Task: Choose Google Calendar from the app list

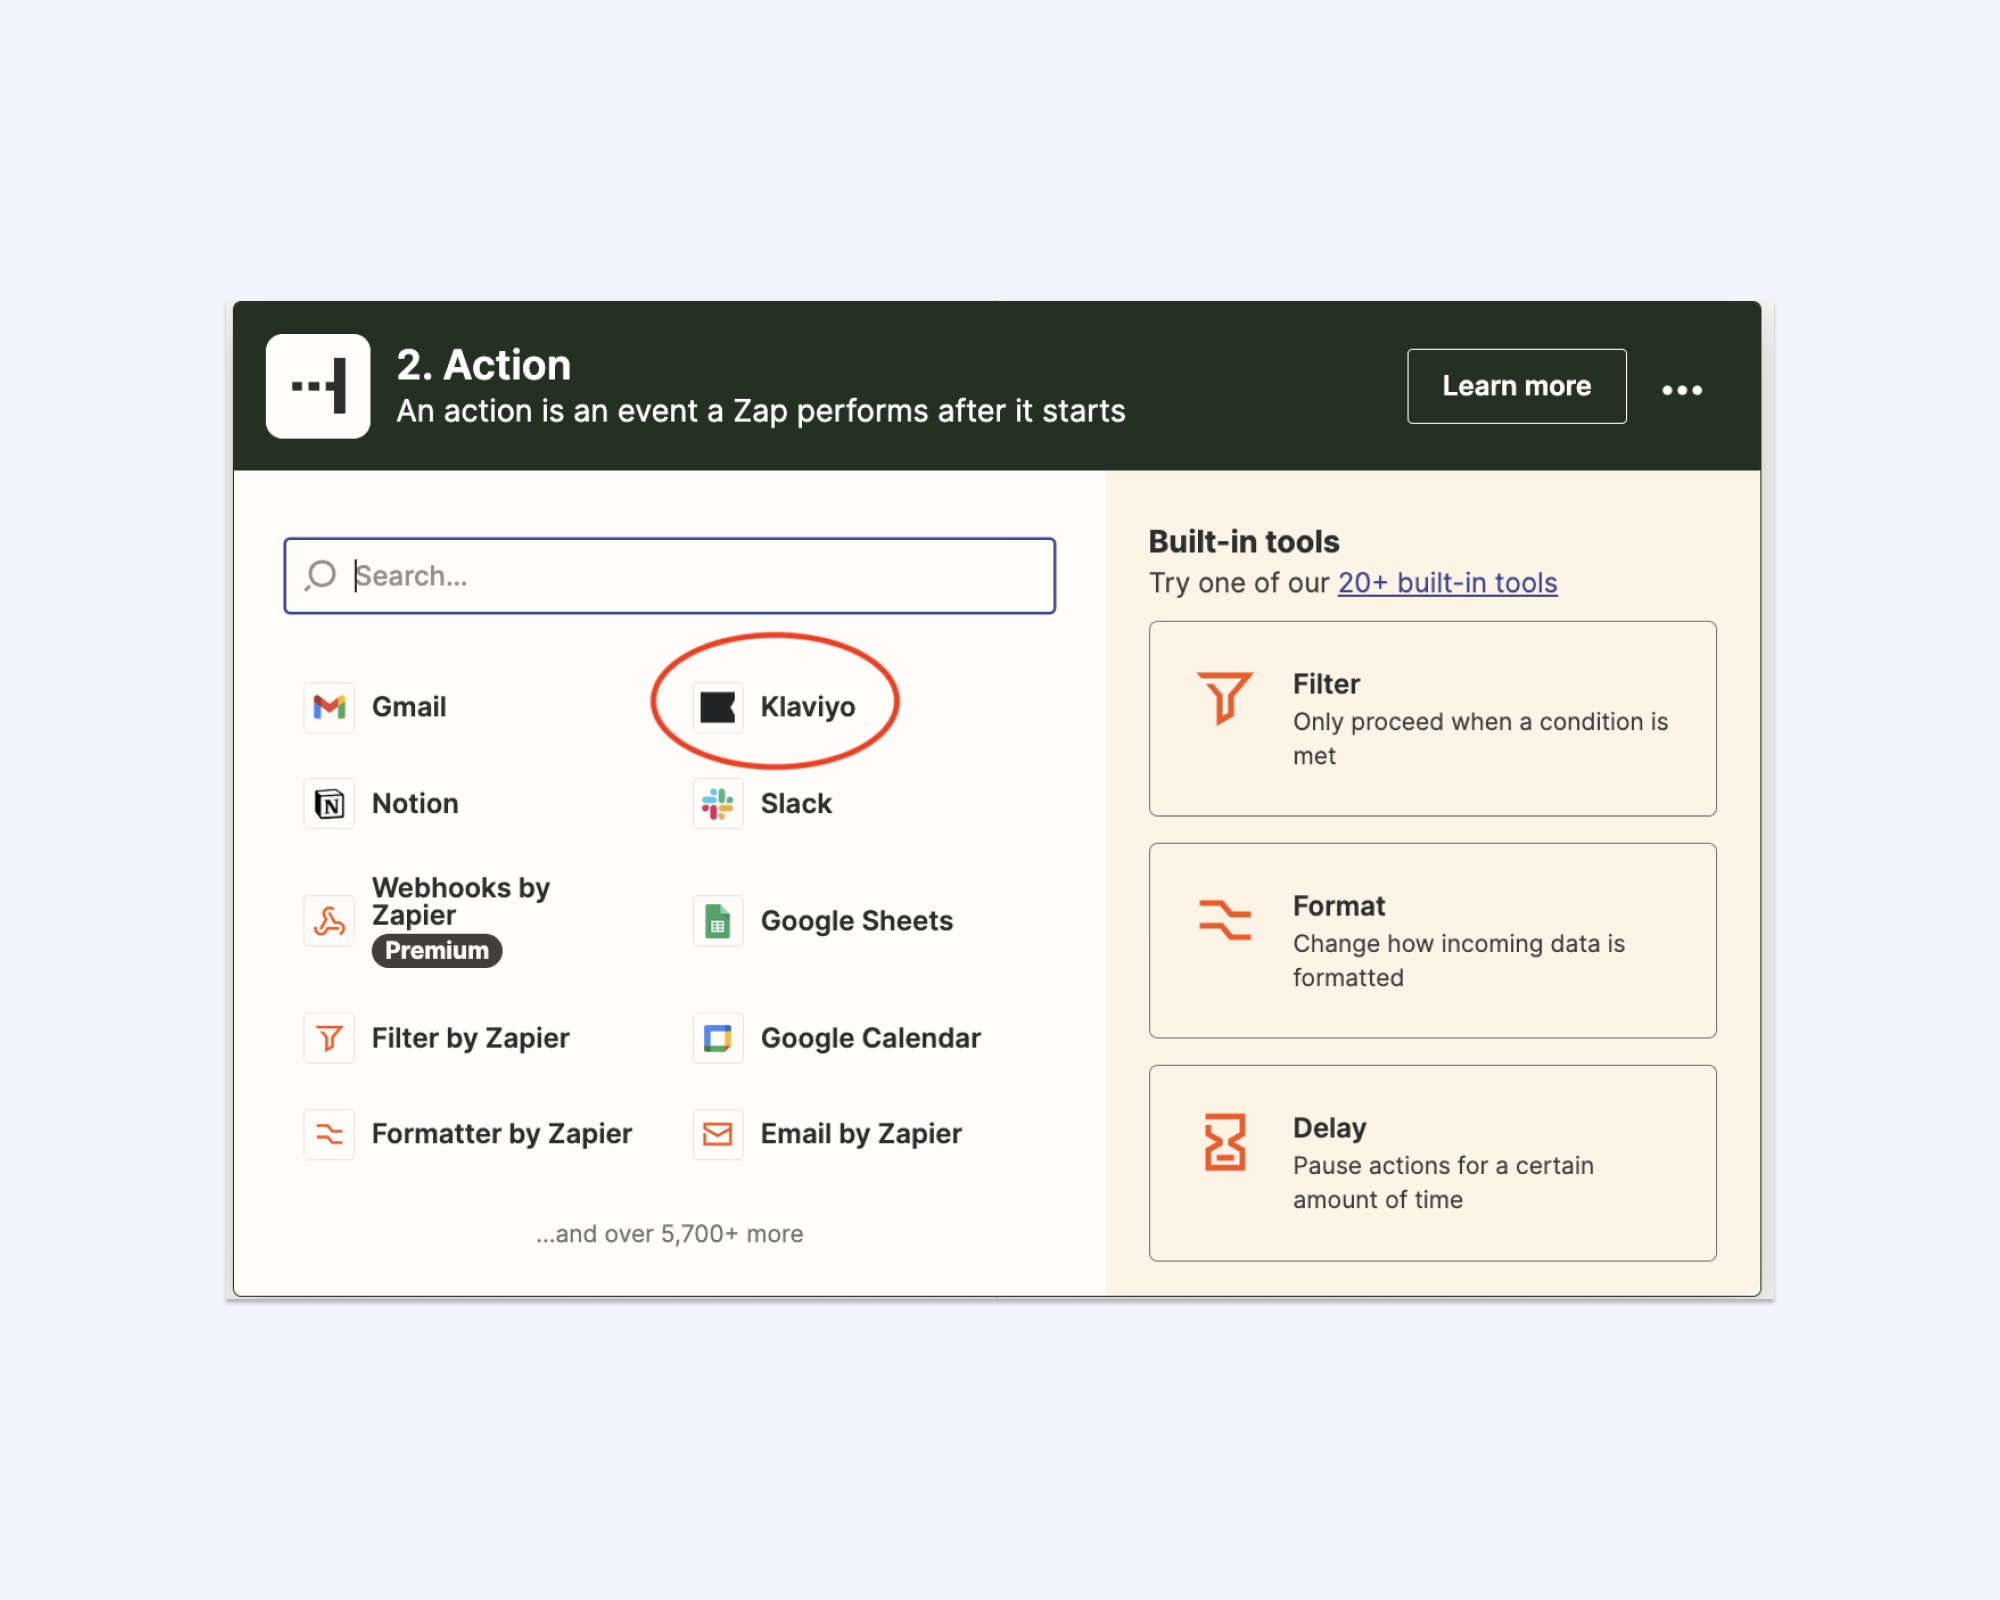Action: [x=871, y=1038]
